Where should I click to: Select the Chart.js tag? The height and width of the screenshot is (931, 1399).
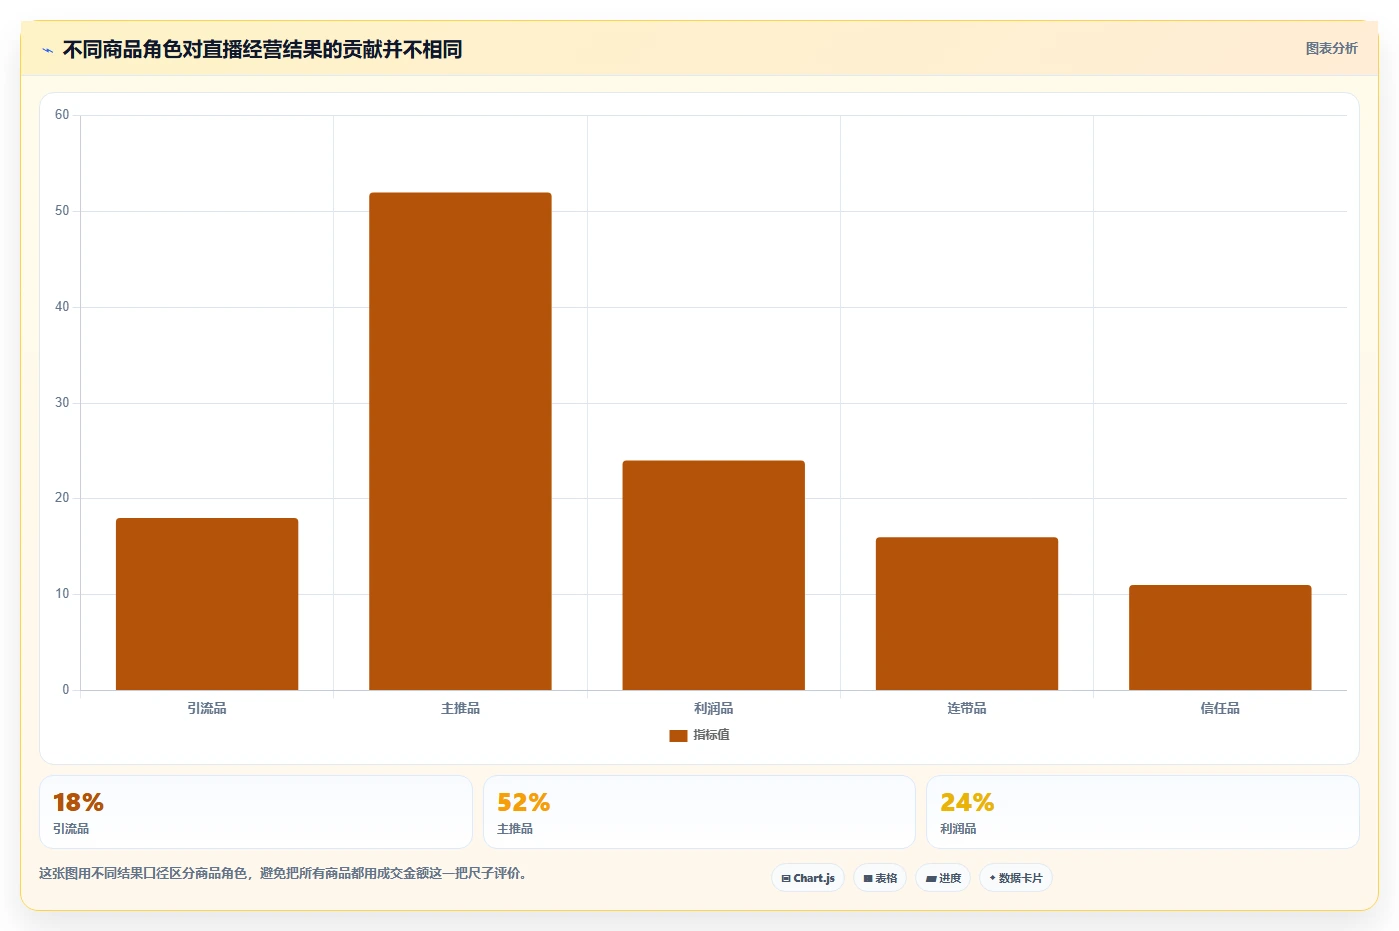[x=808, y=878]
